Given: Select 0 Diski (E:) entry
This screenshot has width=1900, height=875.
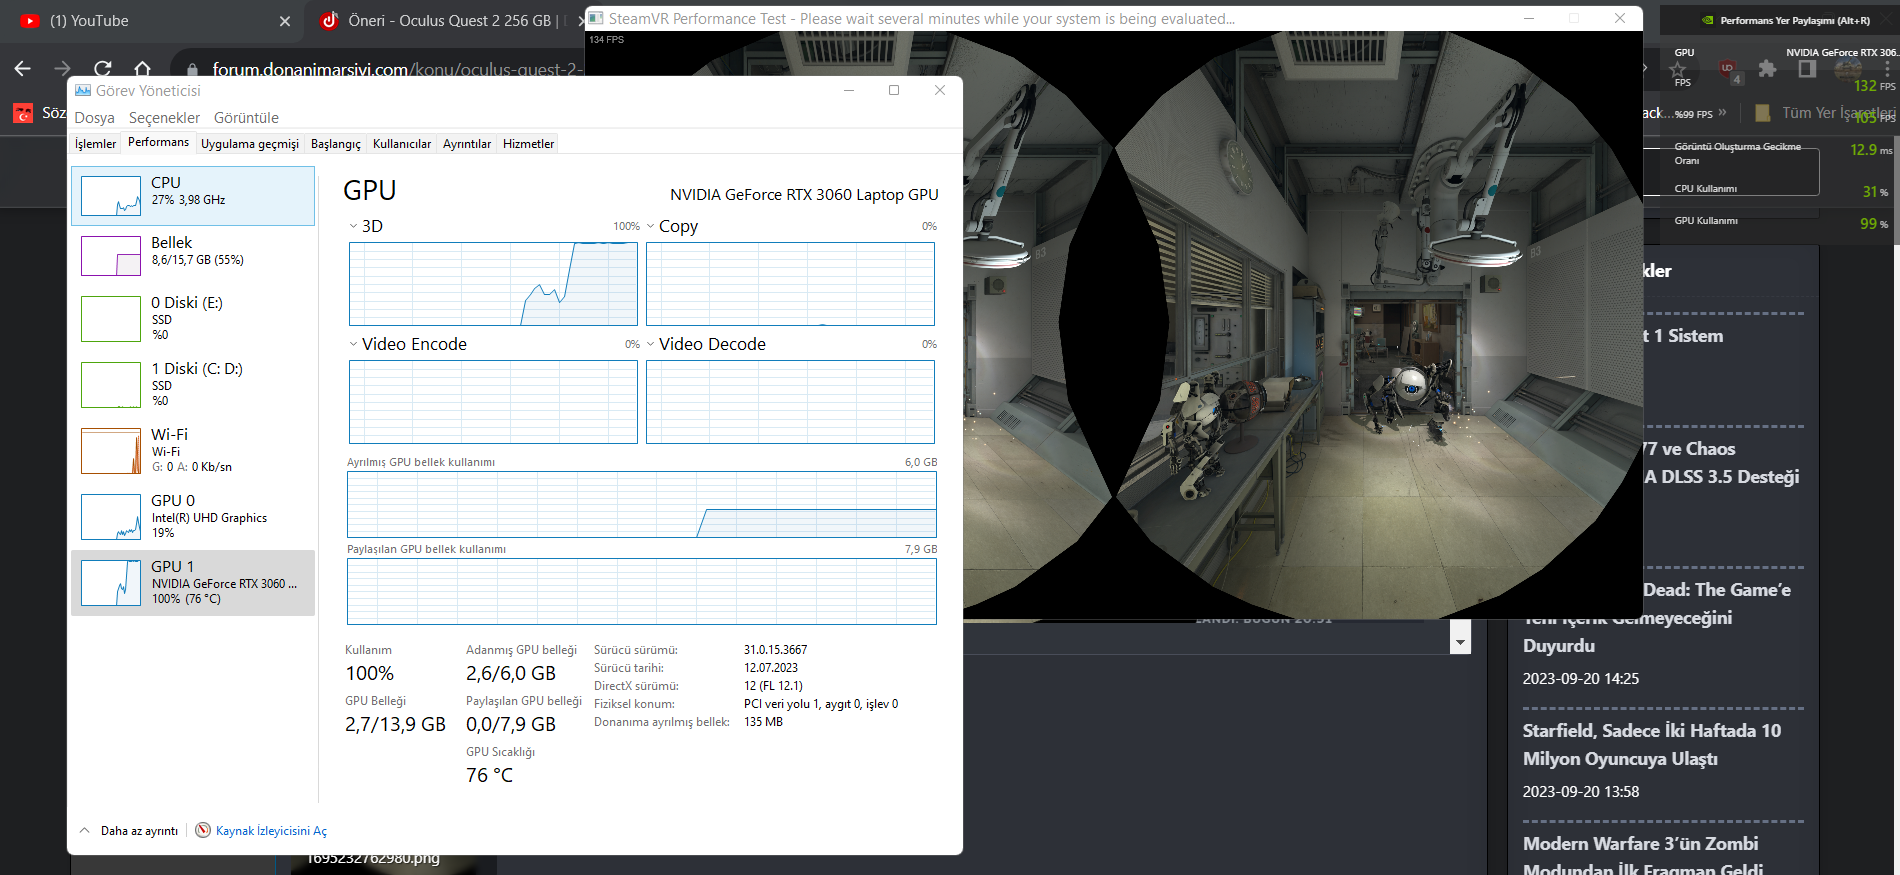Looking at the screenshot, I should (193, 318).
